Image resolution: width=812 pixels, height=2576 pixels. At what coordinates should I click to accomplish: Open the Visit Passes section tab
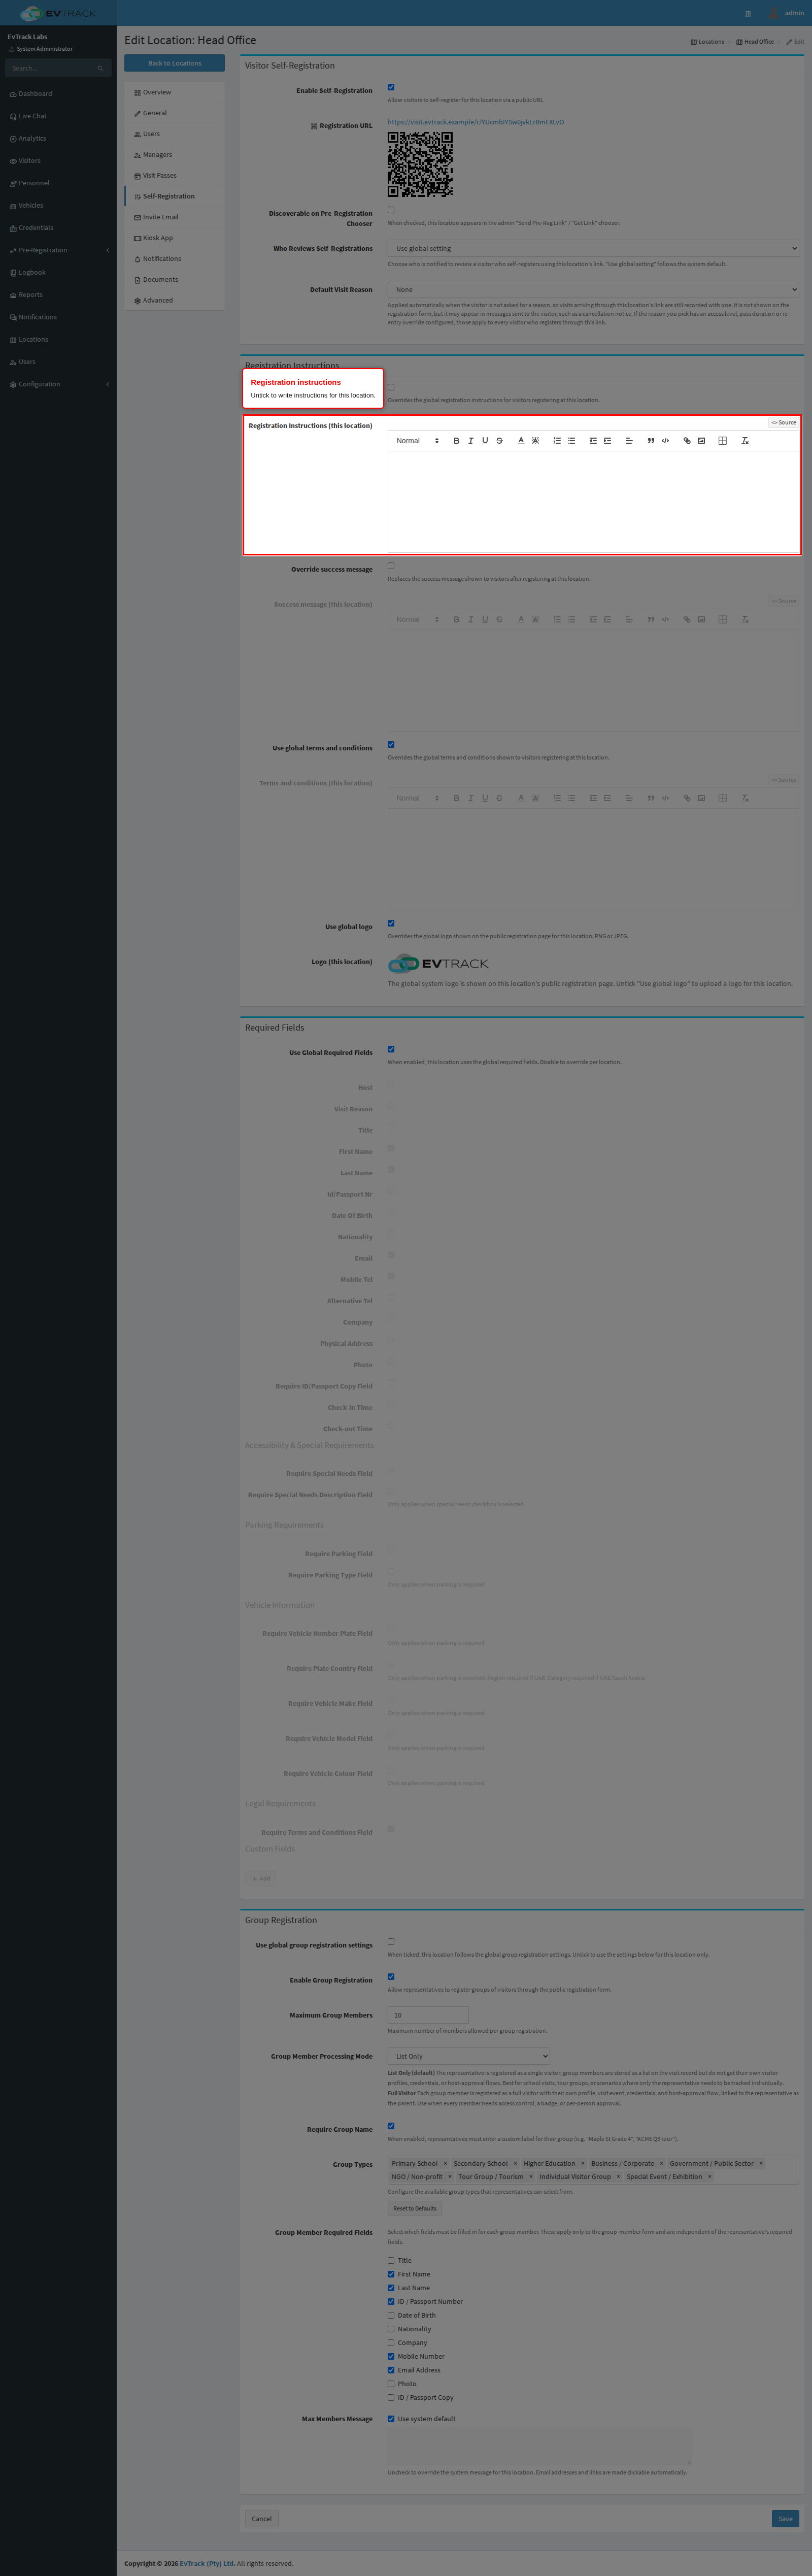(x=174, y=175)
